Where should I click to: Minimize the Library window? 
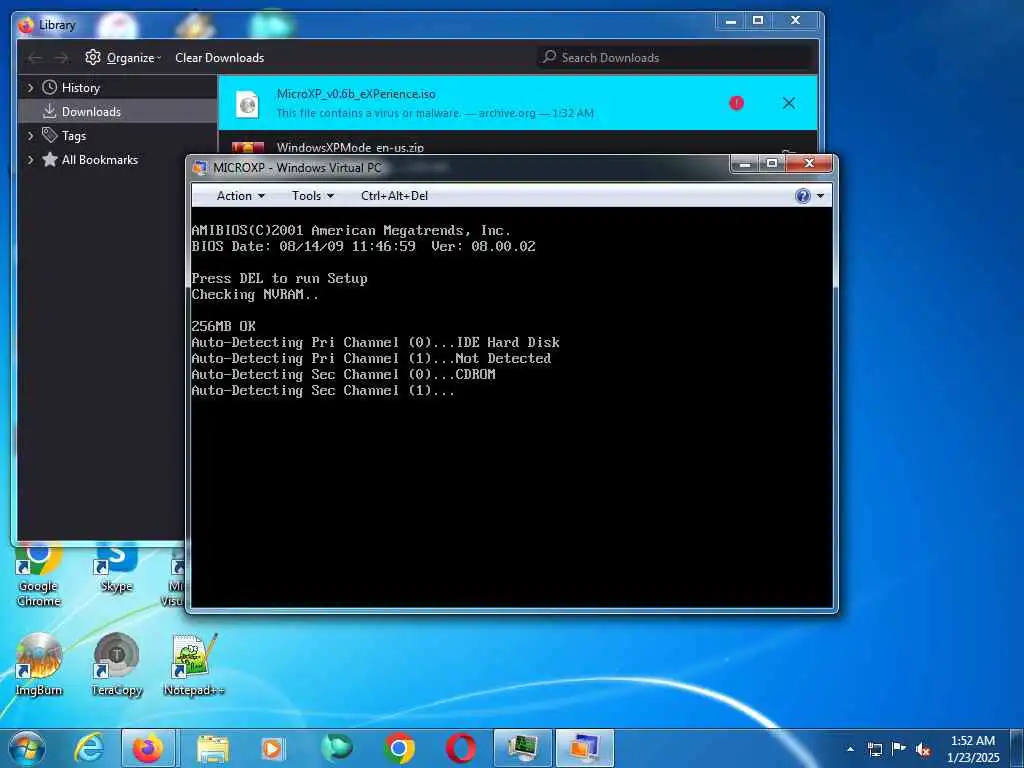pyautogui.click(x=731, y=21)
